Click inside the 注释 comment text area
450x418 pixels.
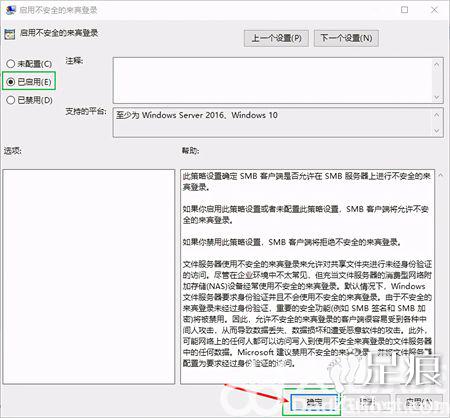pos(273,80)
